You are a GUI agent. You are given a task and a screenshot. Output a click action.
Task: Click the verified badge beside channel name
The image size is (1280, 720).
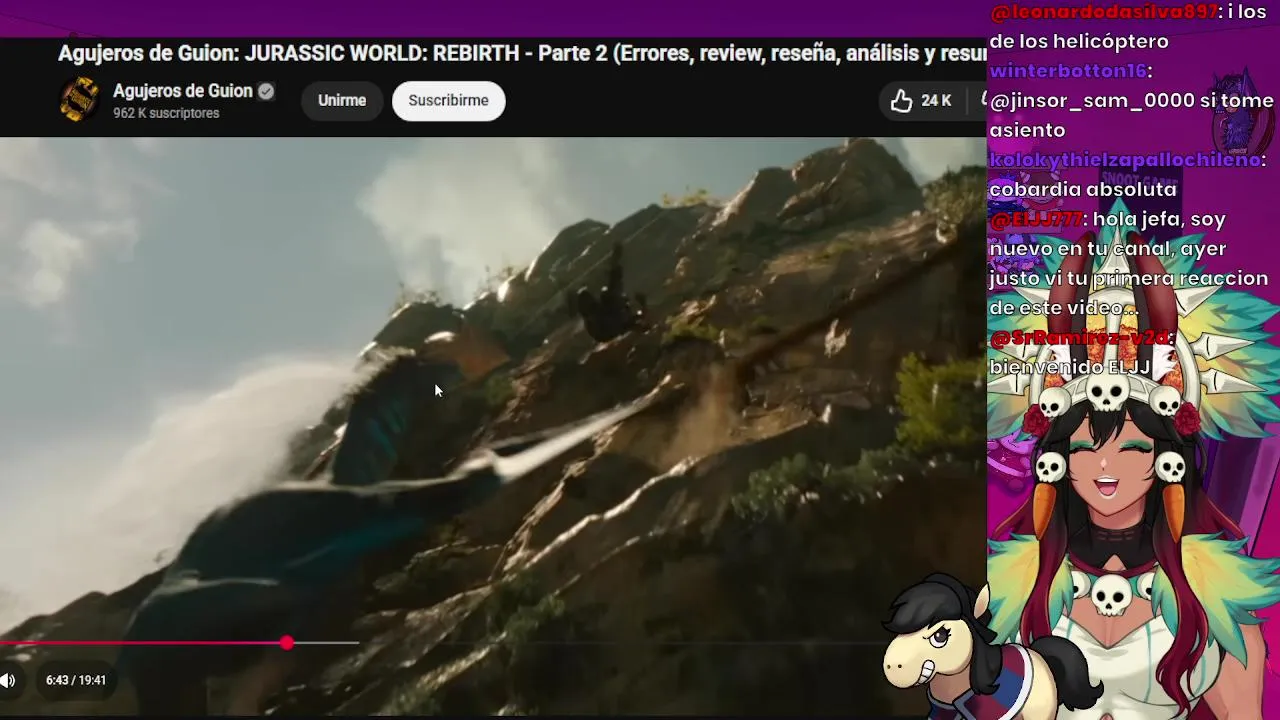[x=266, y=91]
